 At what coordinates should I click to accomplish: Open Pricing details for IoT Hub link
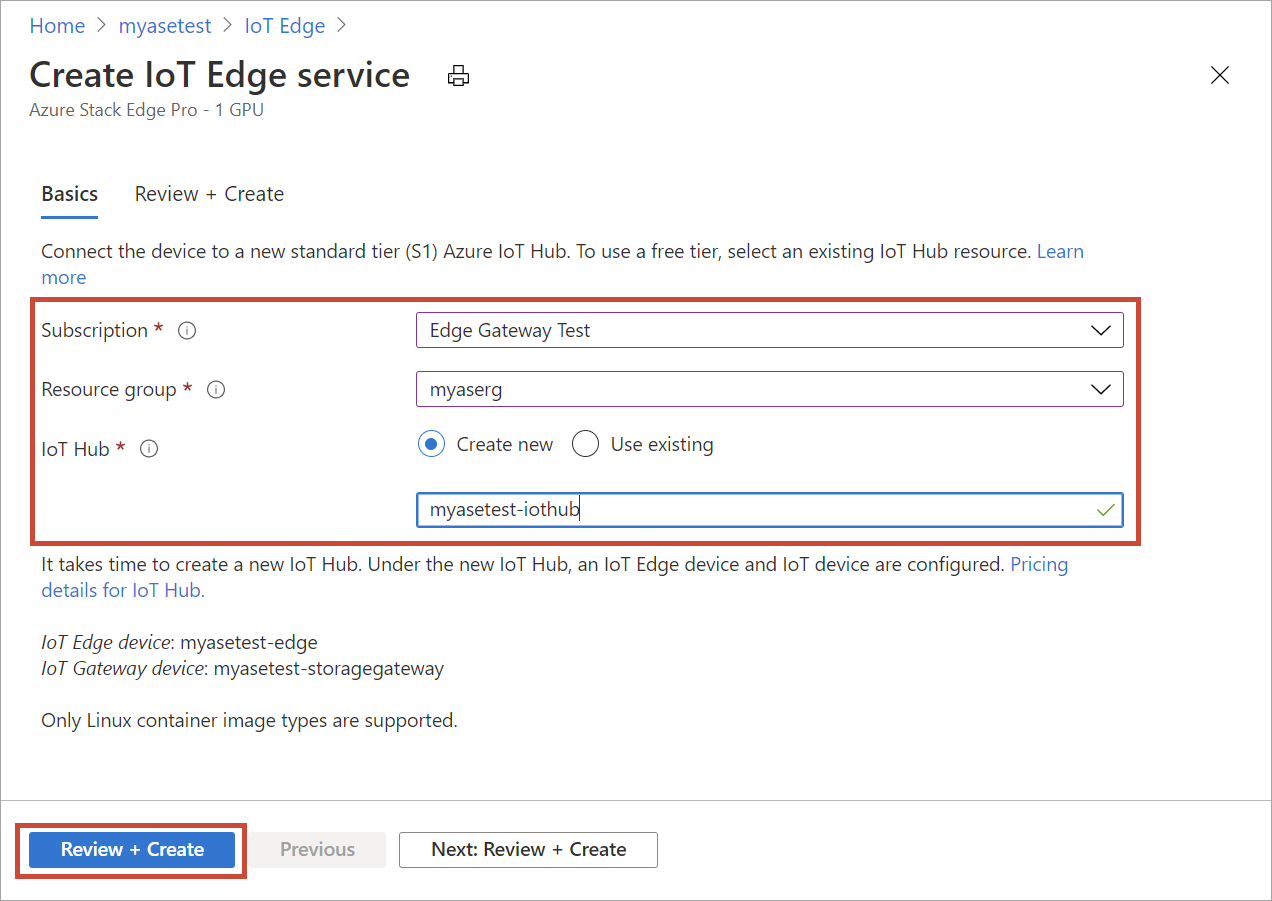pyautogui.click(x=1038, y=565)
